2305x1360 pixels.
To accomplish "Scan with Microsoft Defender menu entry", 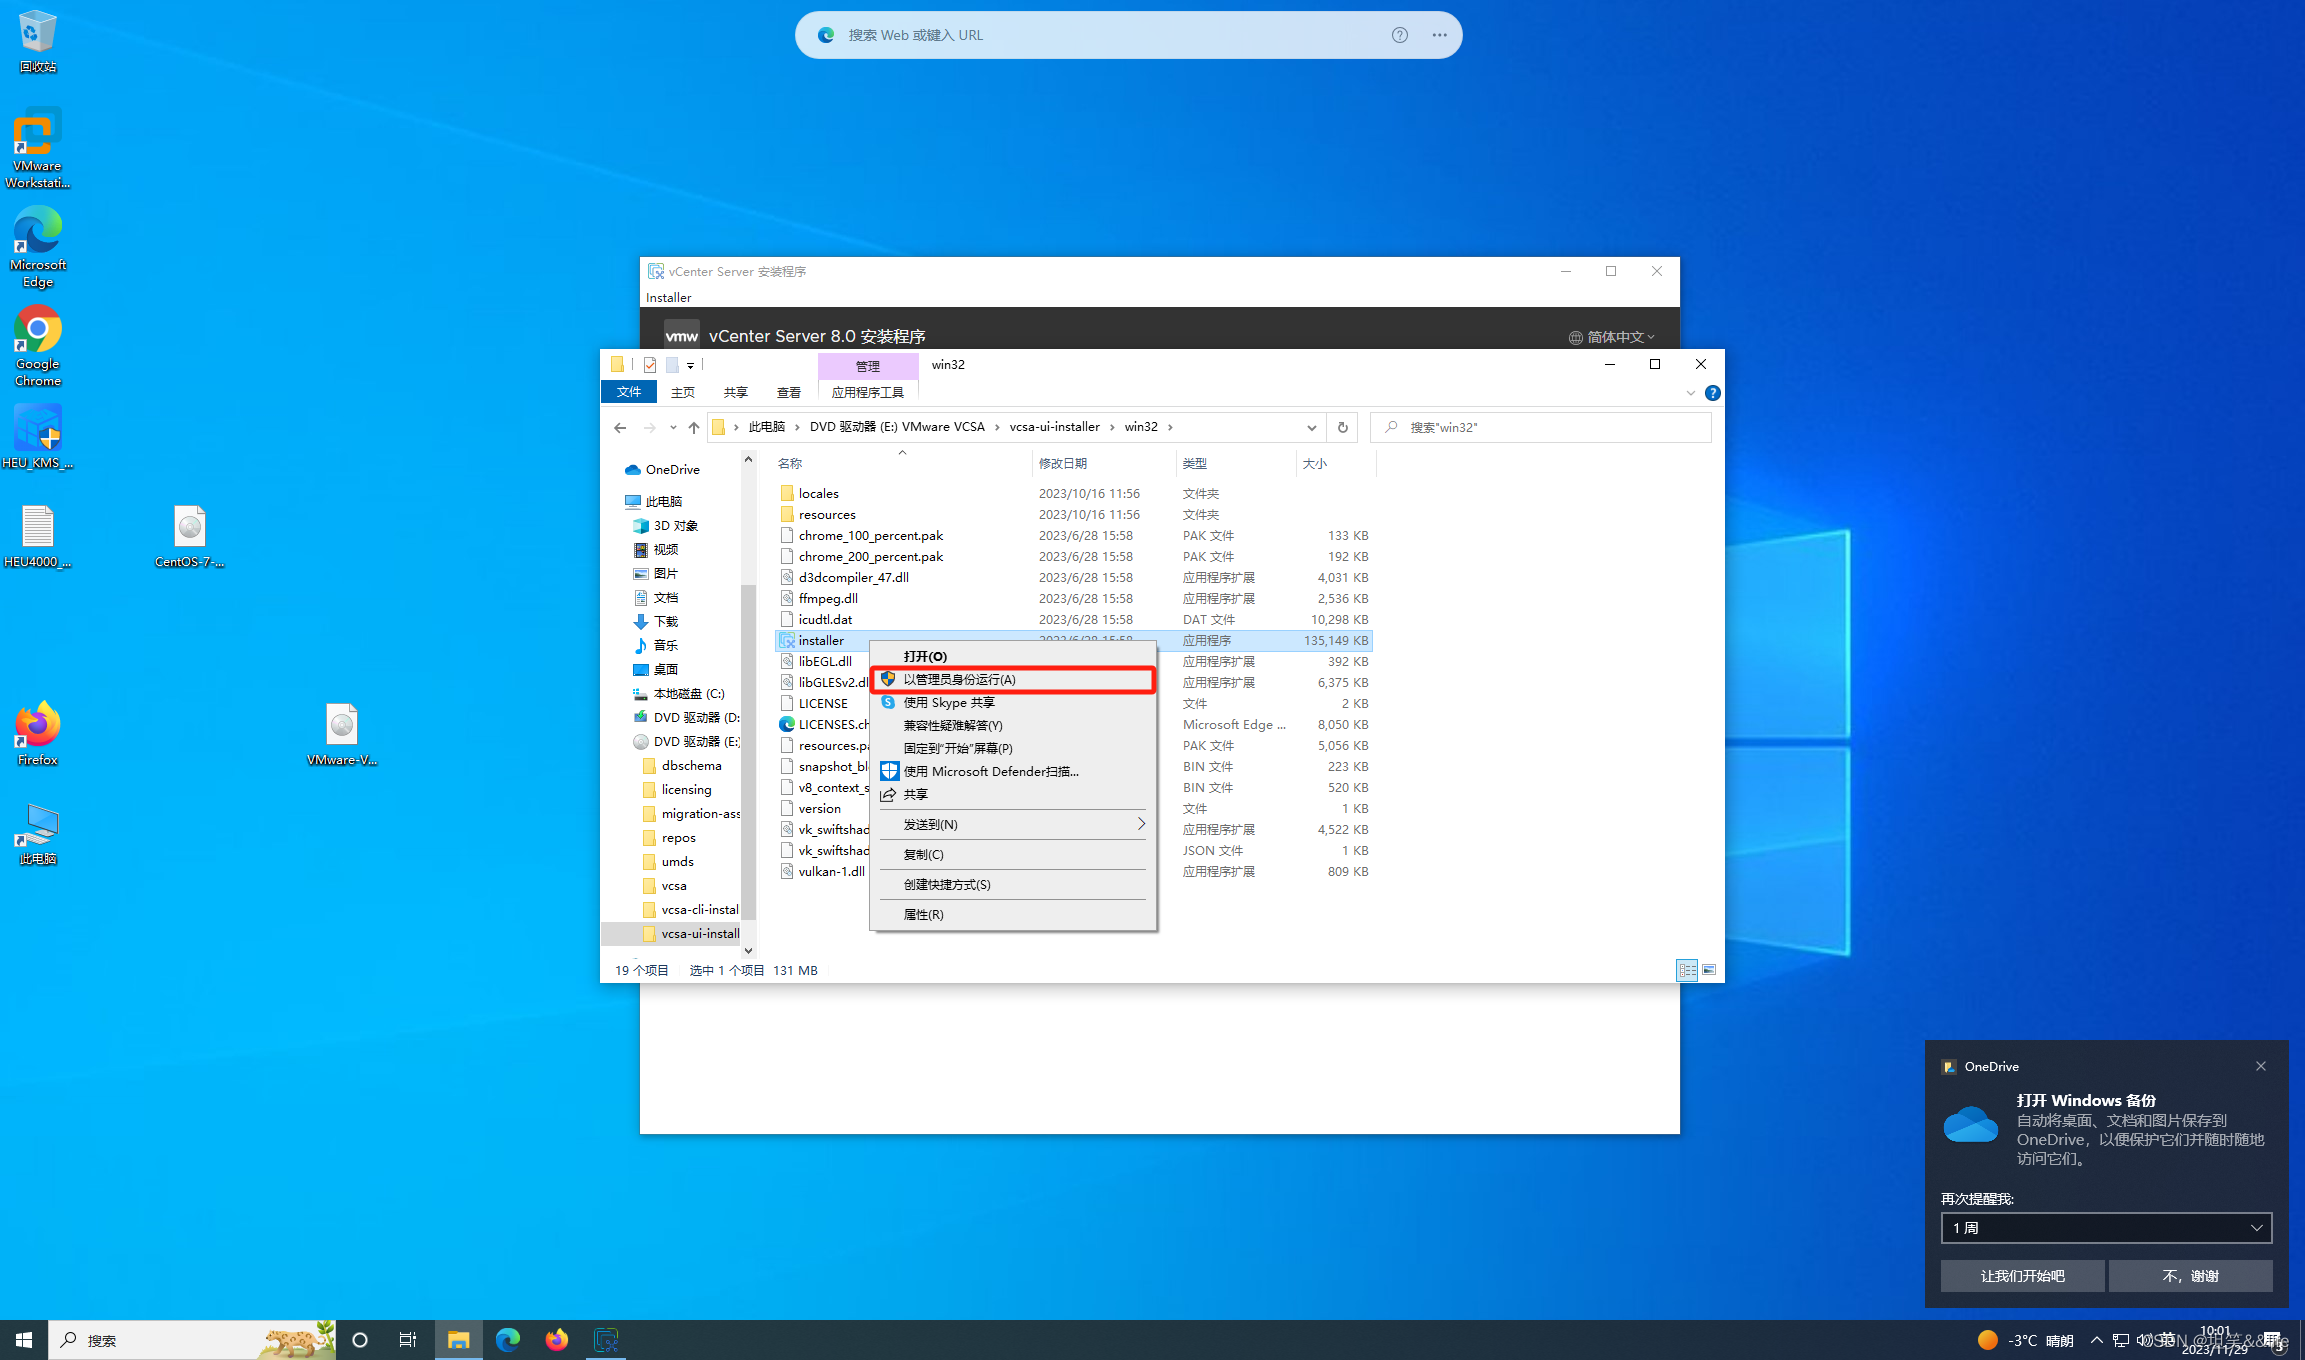I will pos(1014,771).
